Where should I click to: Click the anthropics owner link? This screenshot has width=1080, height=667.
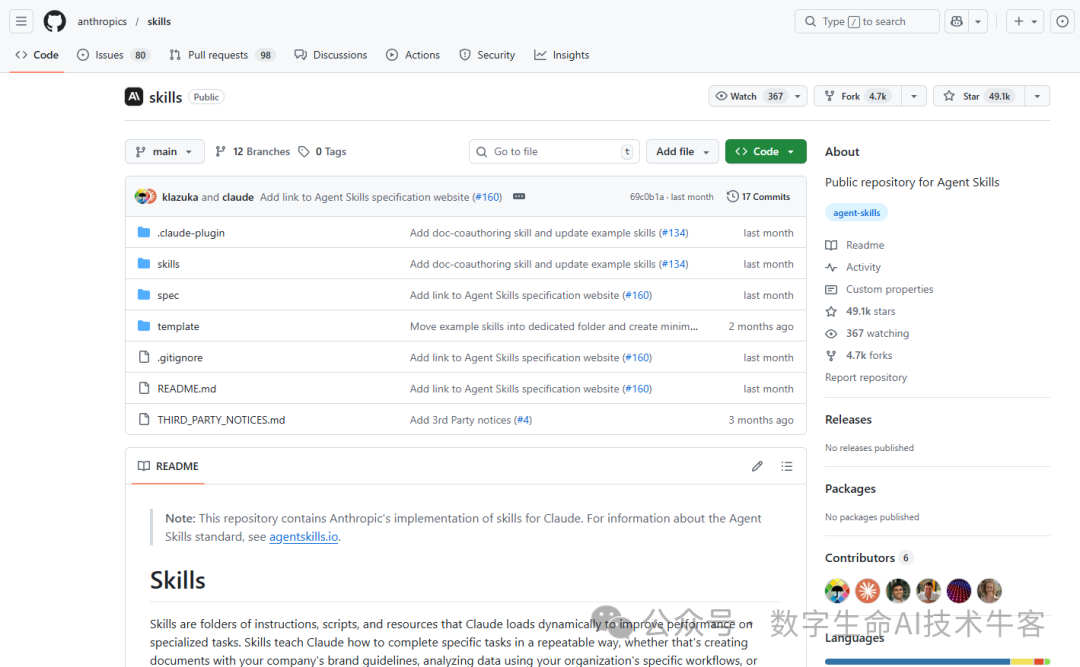(102, 21)
